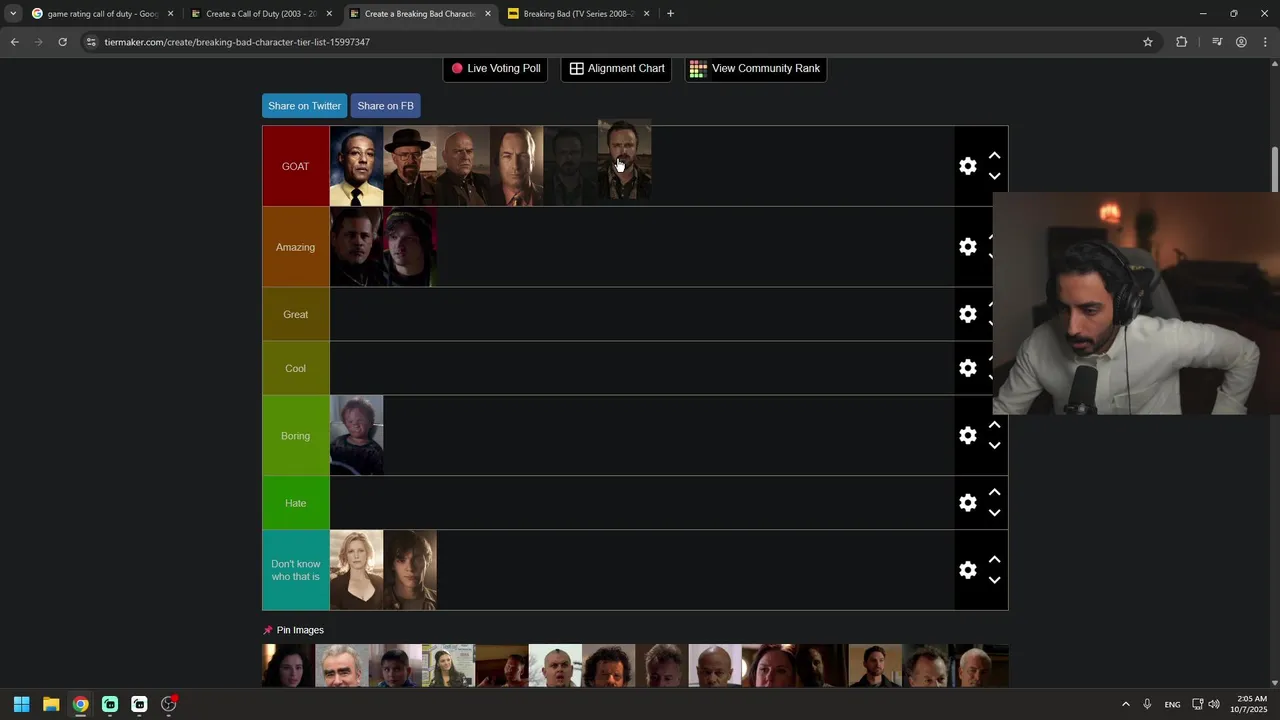Open the Live Voting Poll
This screenshot has width=1280, height=720.
[x=495, y=68]
